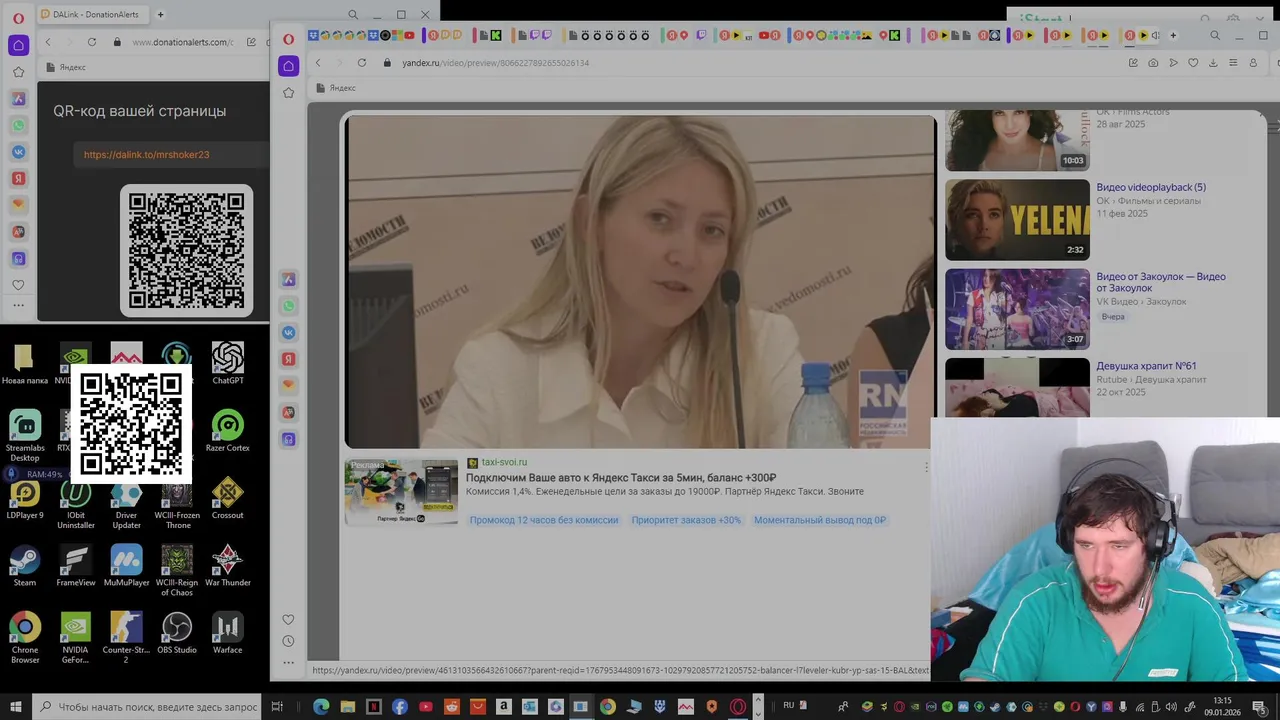Select Chrone Browser desktop icon
Viewport: 1280px width, 720px height.
point(25,637)
